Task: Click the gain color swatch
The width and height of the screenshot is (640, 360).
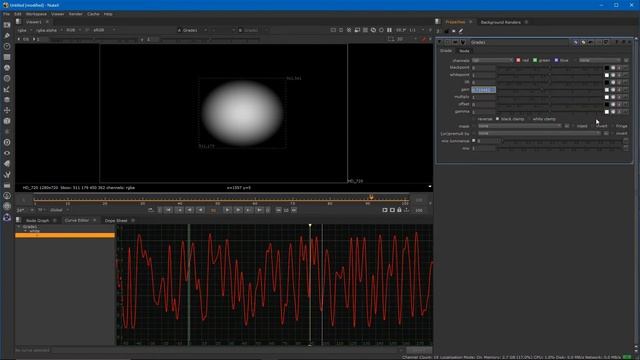Action: coord(607,90)
